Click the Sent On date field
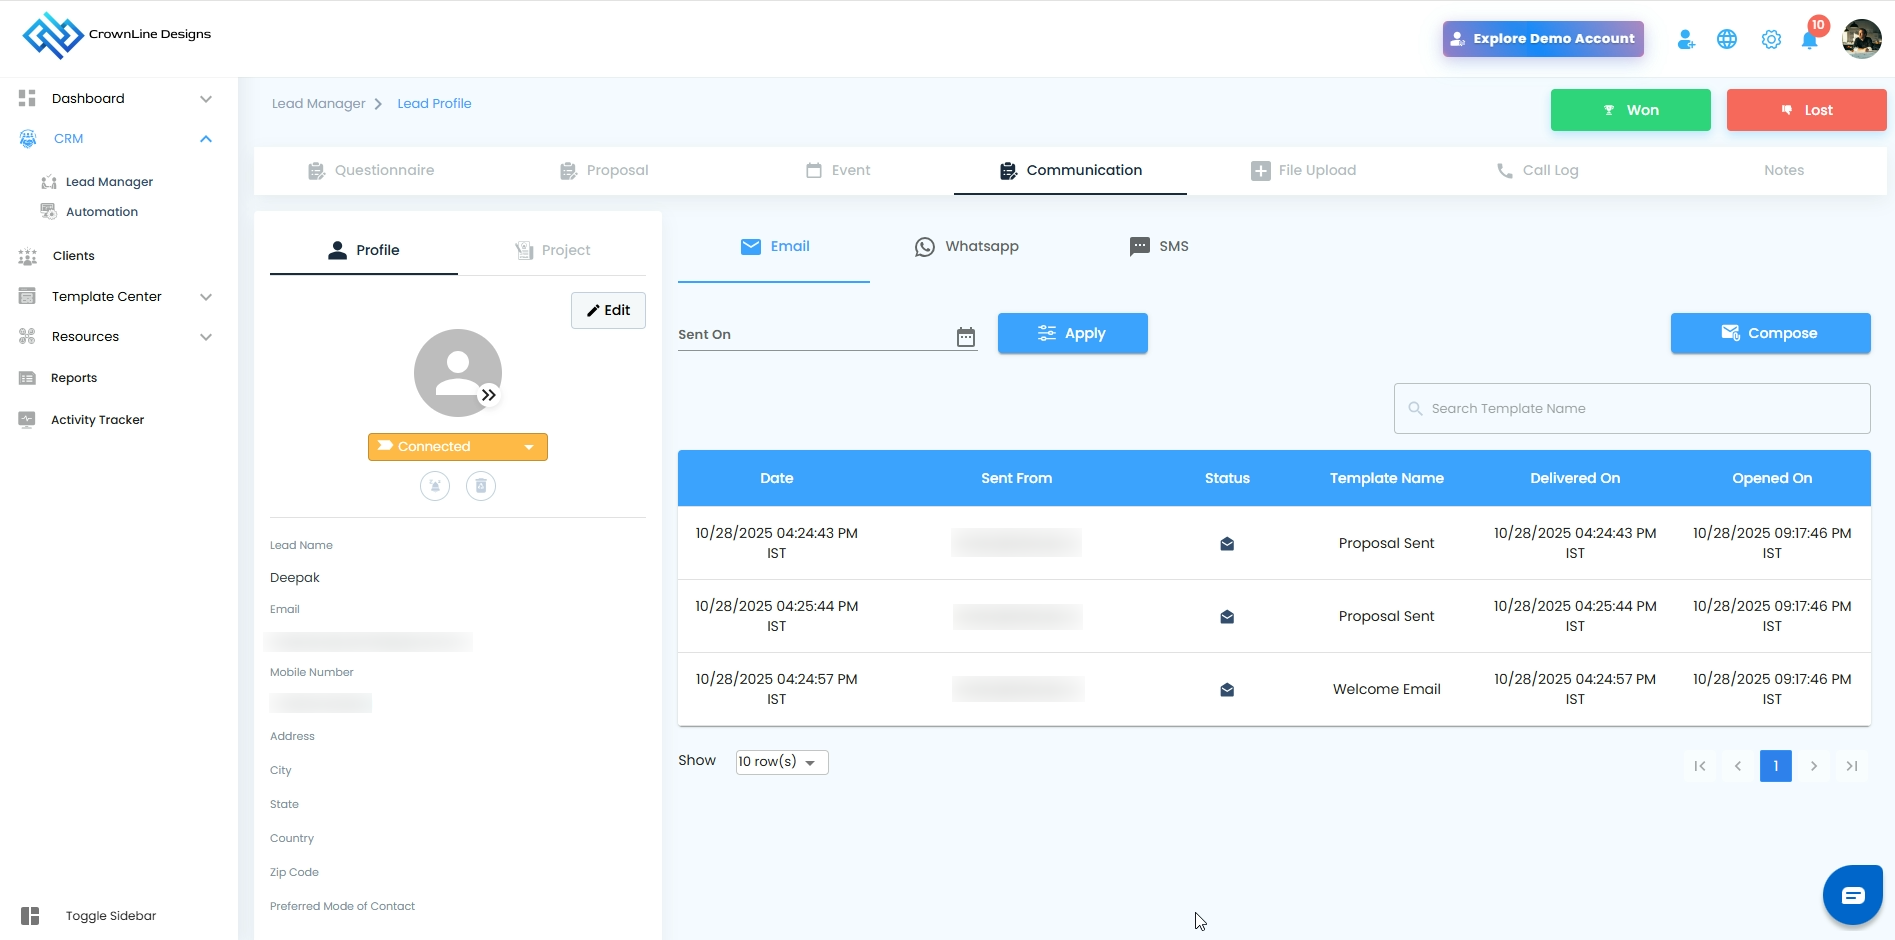Image resolution: width=1895 pixels, height=940 pixels. (828, 335)
